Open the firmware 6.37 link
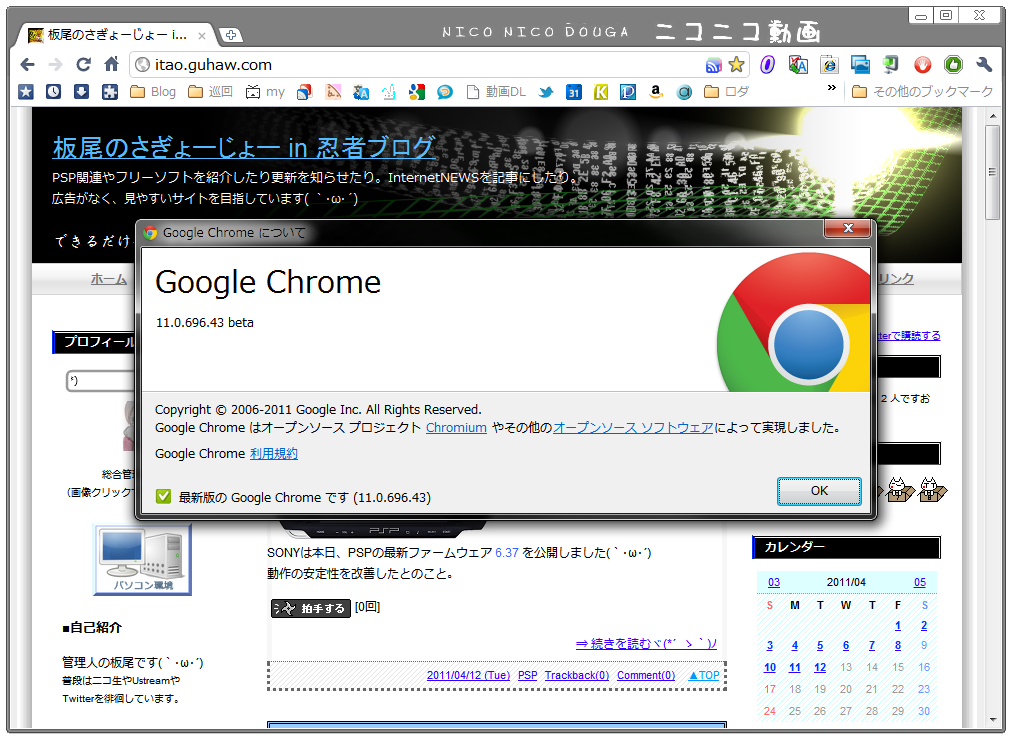1014x742 pixels. pyautogui.click(x=506, y=552)
